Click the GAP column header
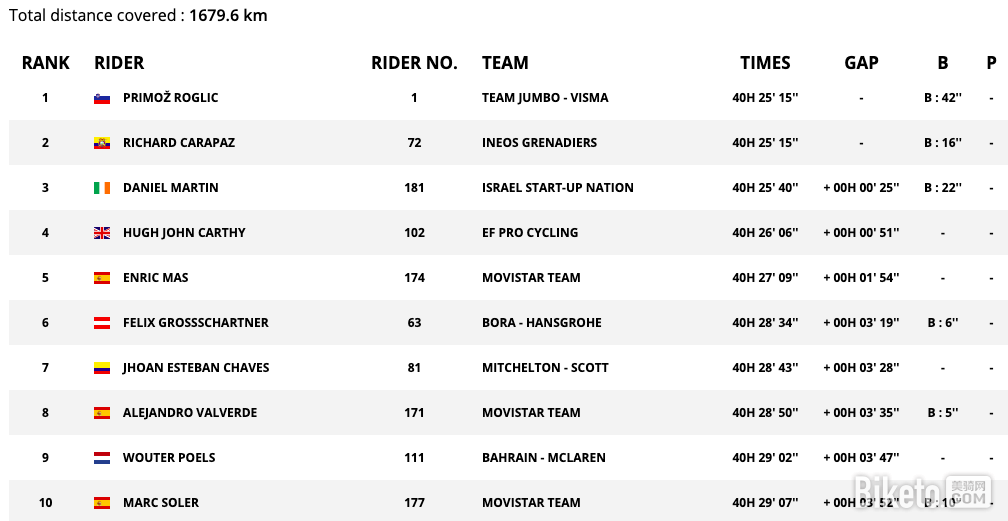Screen dimensions: 1008x521 pos(861,63)
